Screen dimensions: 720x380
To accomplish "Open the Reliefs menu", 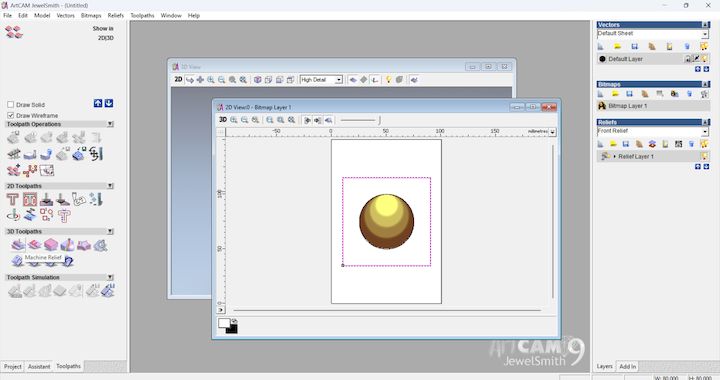I will coord(116,15).
